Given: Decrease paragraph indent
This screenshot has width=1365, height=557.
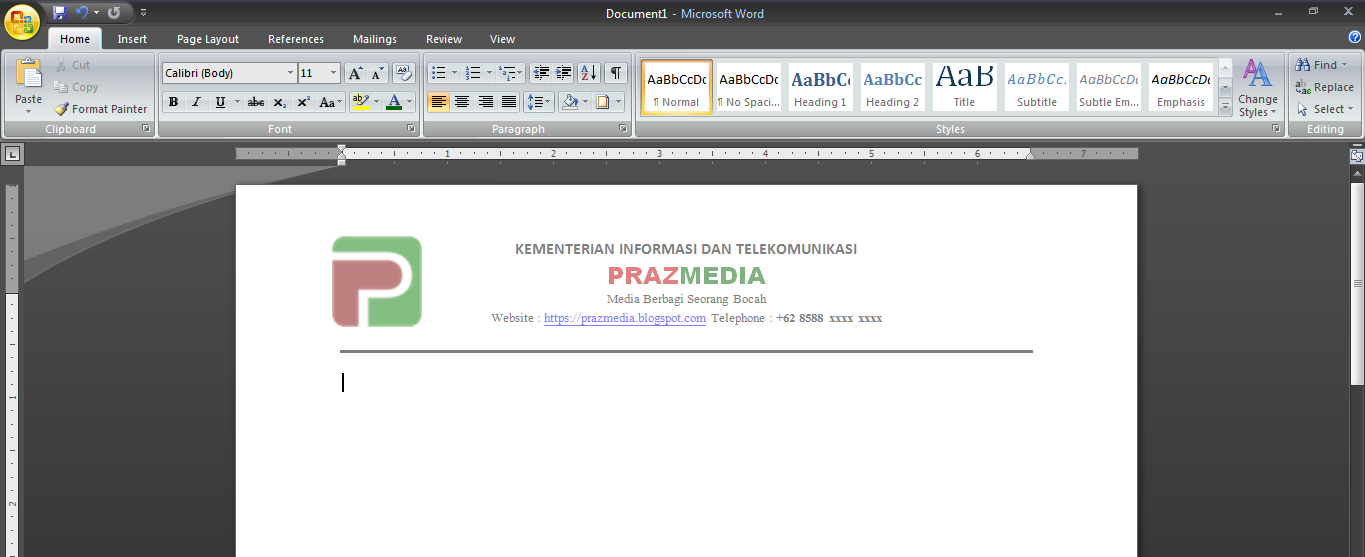Looking at the screenshot, I should pyautogui.click(x=541, y=73).
